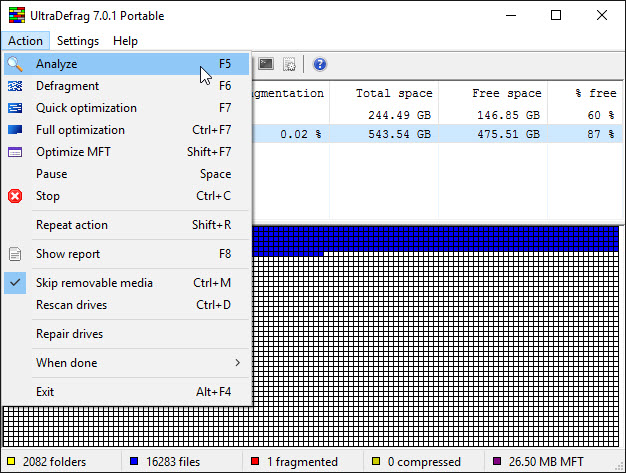
Task: Minimize the UltraDefrag window
Action: [511, 16]
